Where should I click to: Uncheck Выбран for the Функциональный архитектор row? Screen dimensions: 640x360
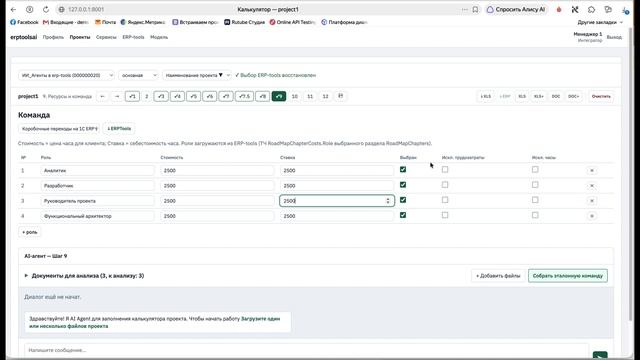403,215
